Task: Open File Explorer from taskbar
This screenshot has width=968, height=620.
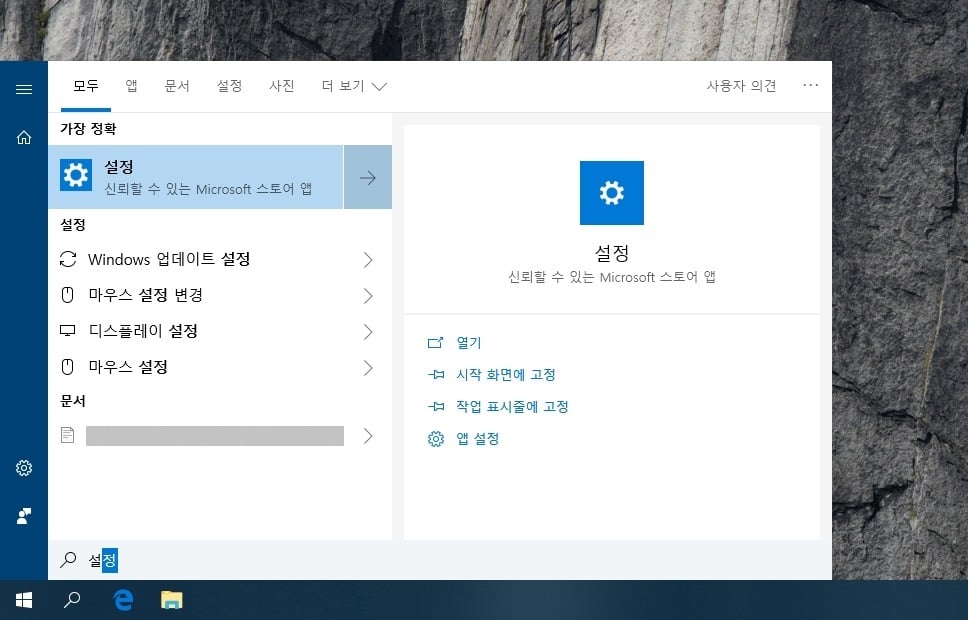Action: [x=172, y=600]
